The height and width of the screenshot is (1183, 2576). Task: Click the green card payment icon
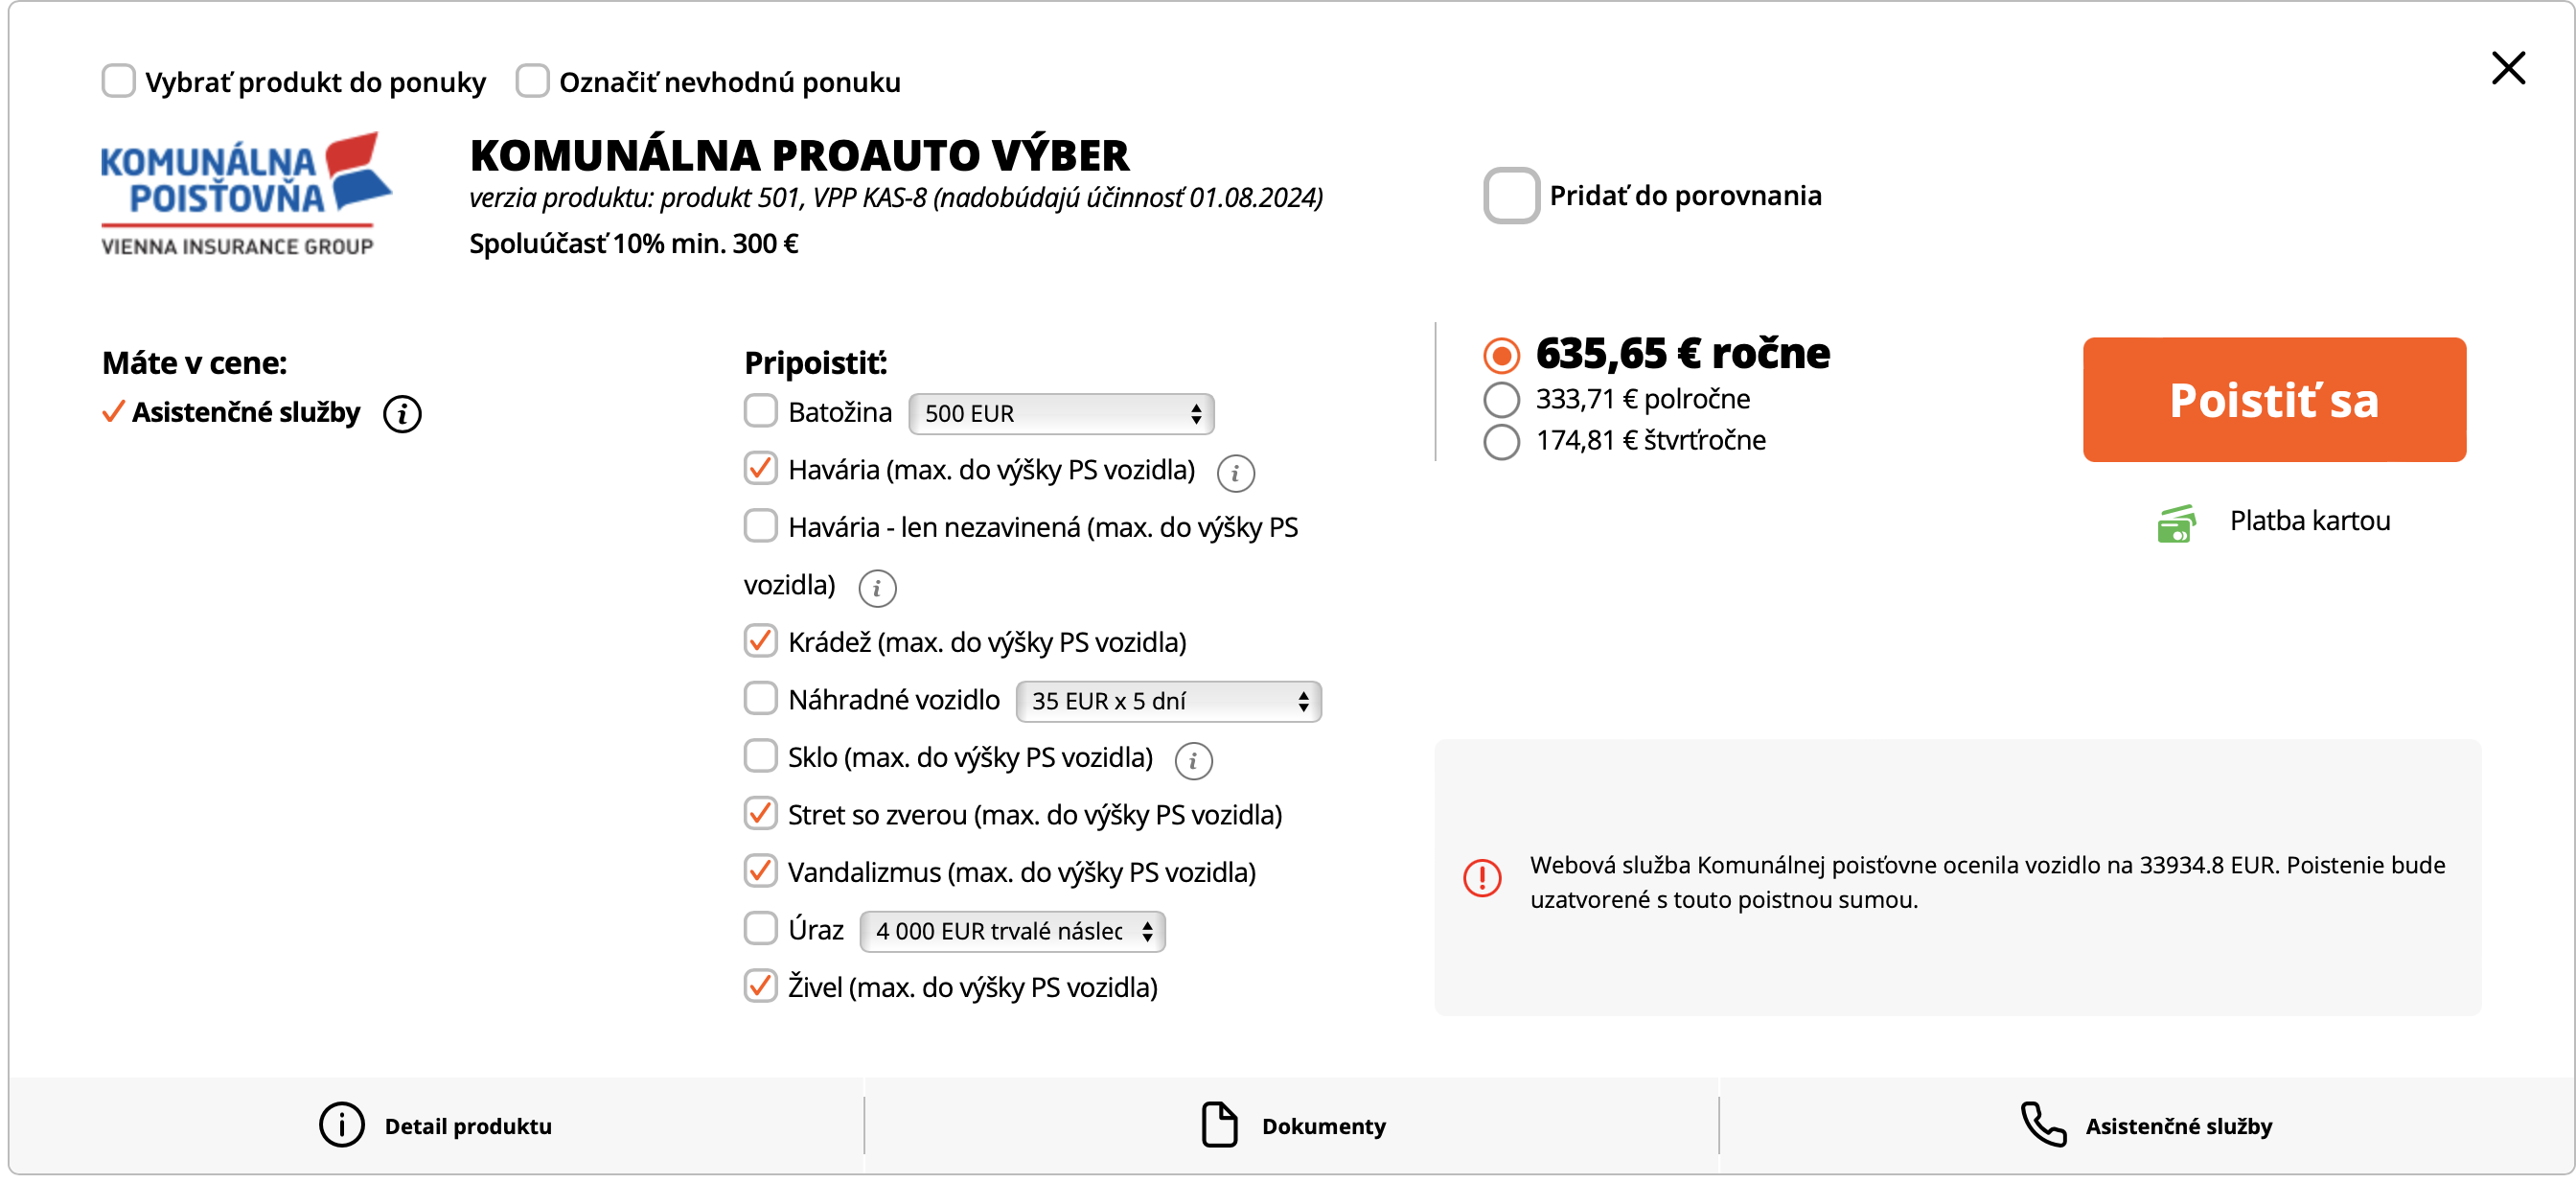click(x=2175, y=523)
